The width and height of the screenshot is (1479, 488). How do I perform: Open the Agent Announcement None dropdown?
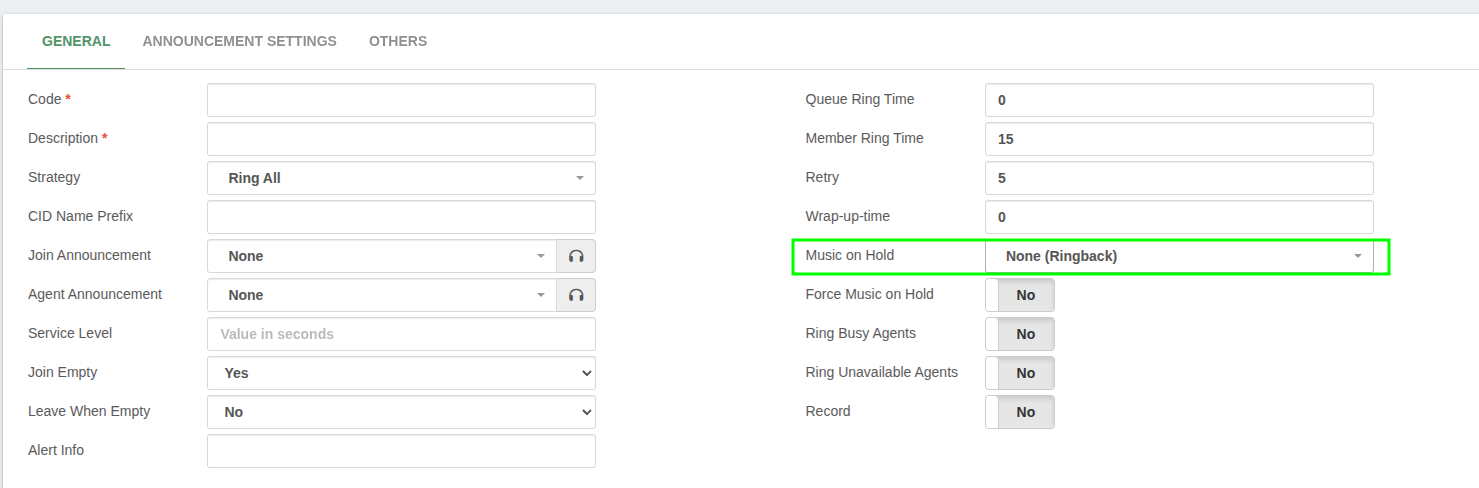pyautogui.click(x=382, y=295)
